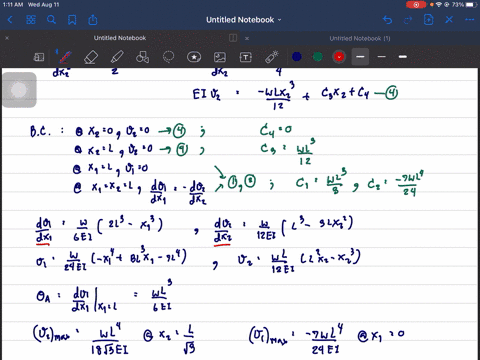Screen dimensions: 480x360
Task: Redo the last action
Action: [x=408, y=20]
